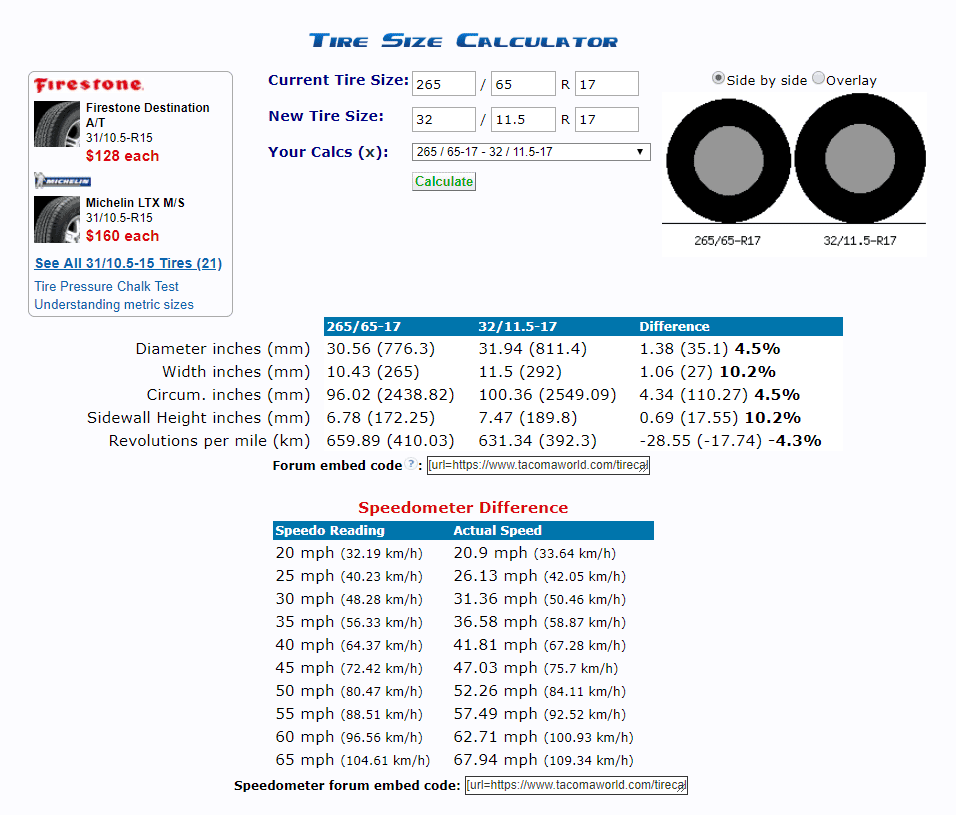Click speedo reading 20 mph row
This screenshot has height=815, width=956.
coord(349,553)
